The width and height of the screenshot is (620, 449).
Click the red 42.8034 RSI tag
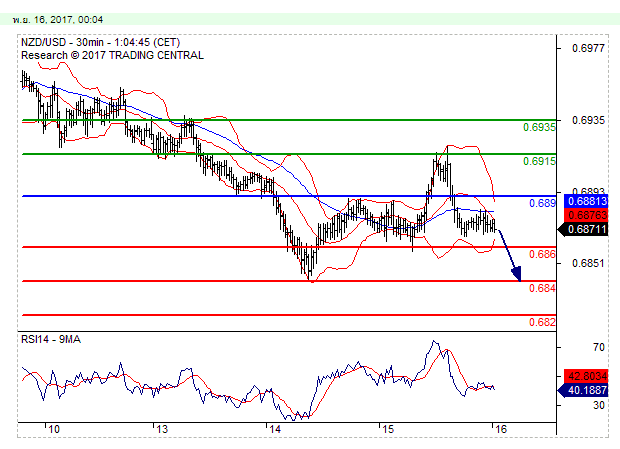(x=586, y=375)
